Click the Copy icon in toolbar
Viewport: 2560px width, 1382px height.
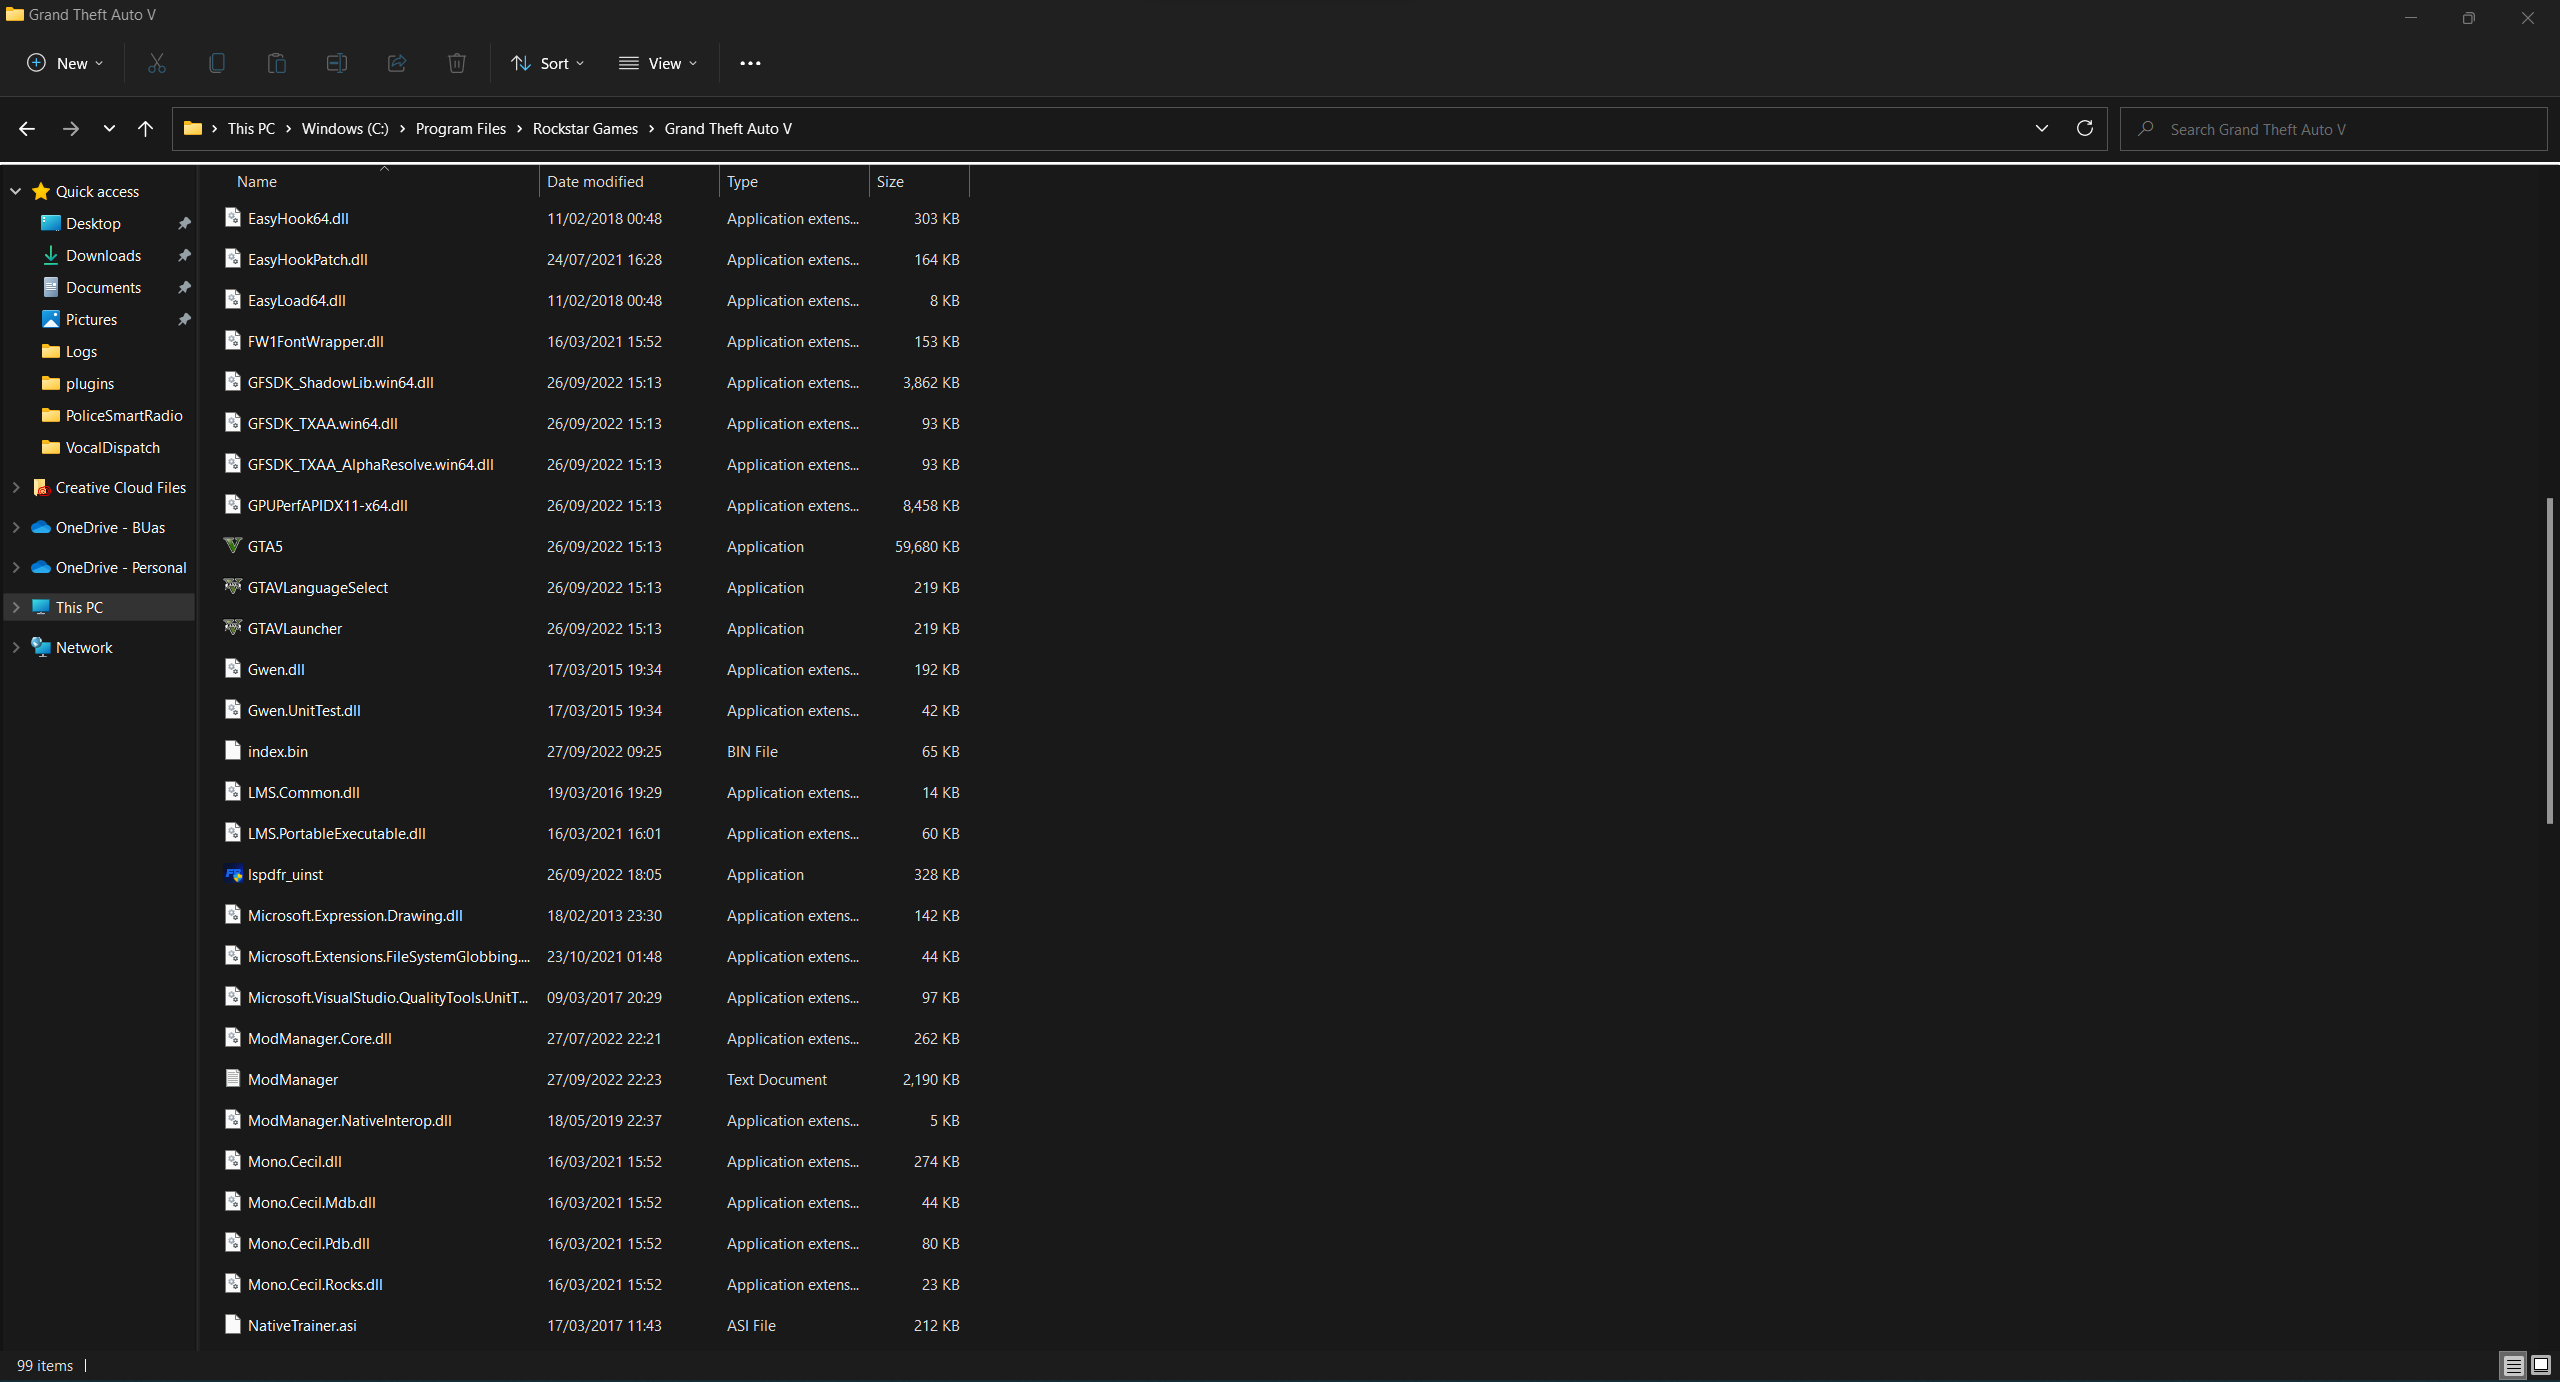(217, 63)
